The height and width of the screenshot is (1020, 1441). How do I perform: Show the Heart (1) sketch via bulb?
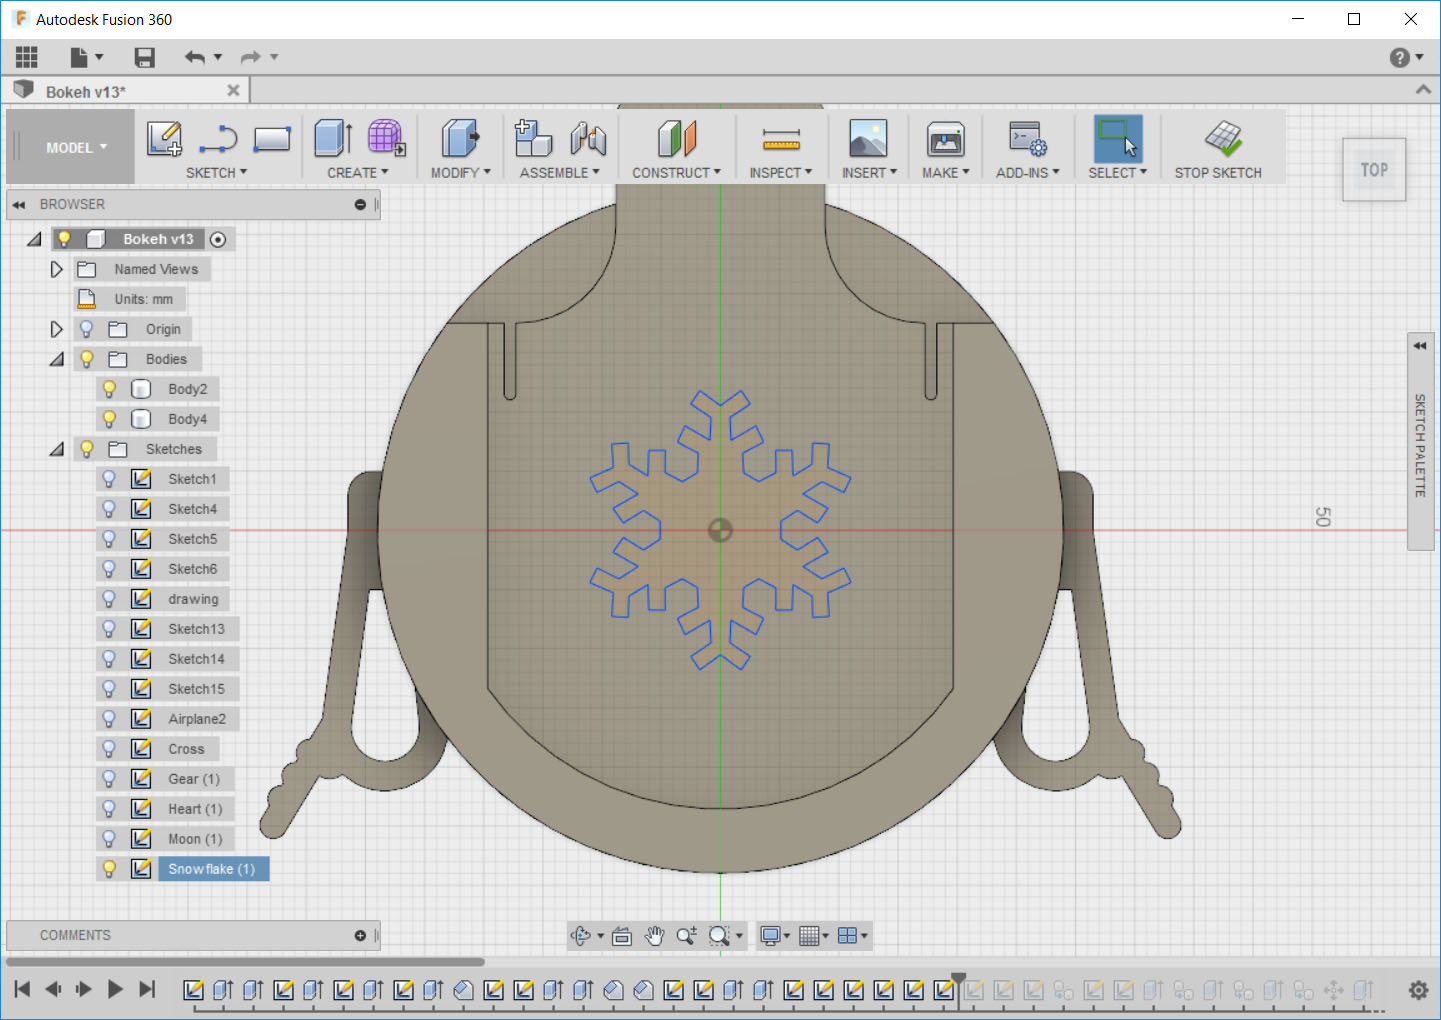(110, 809)
